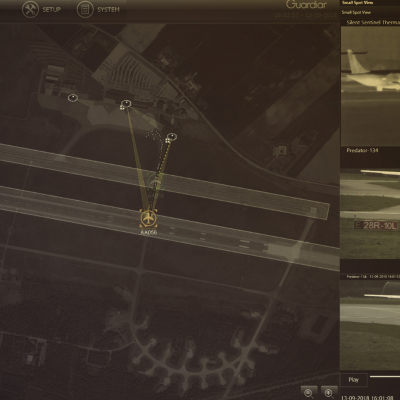Select camera marker with the dotted yellow line
This screenshot has width=400, height=400.
click(x=171, y=137)
